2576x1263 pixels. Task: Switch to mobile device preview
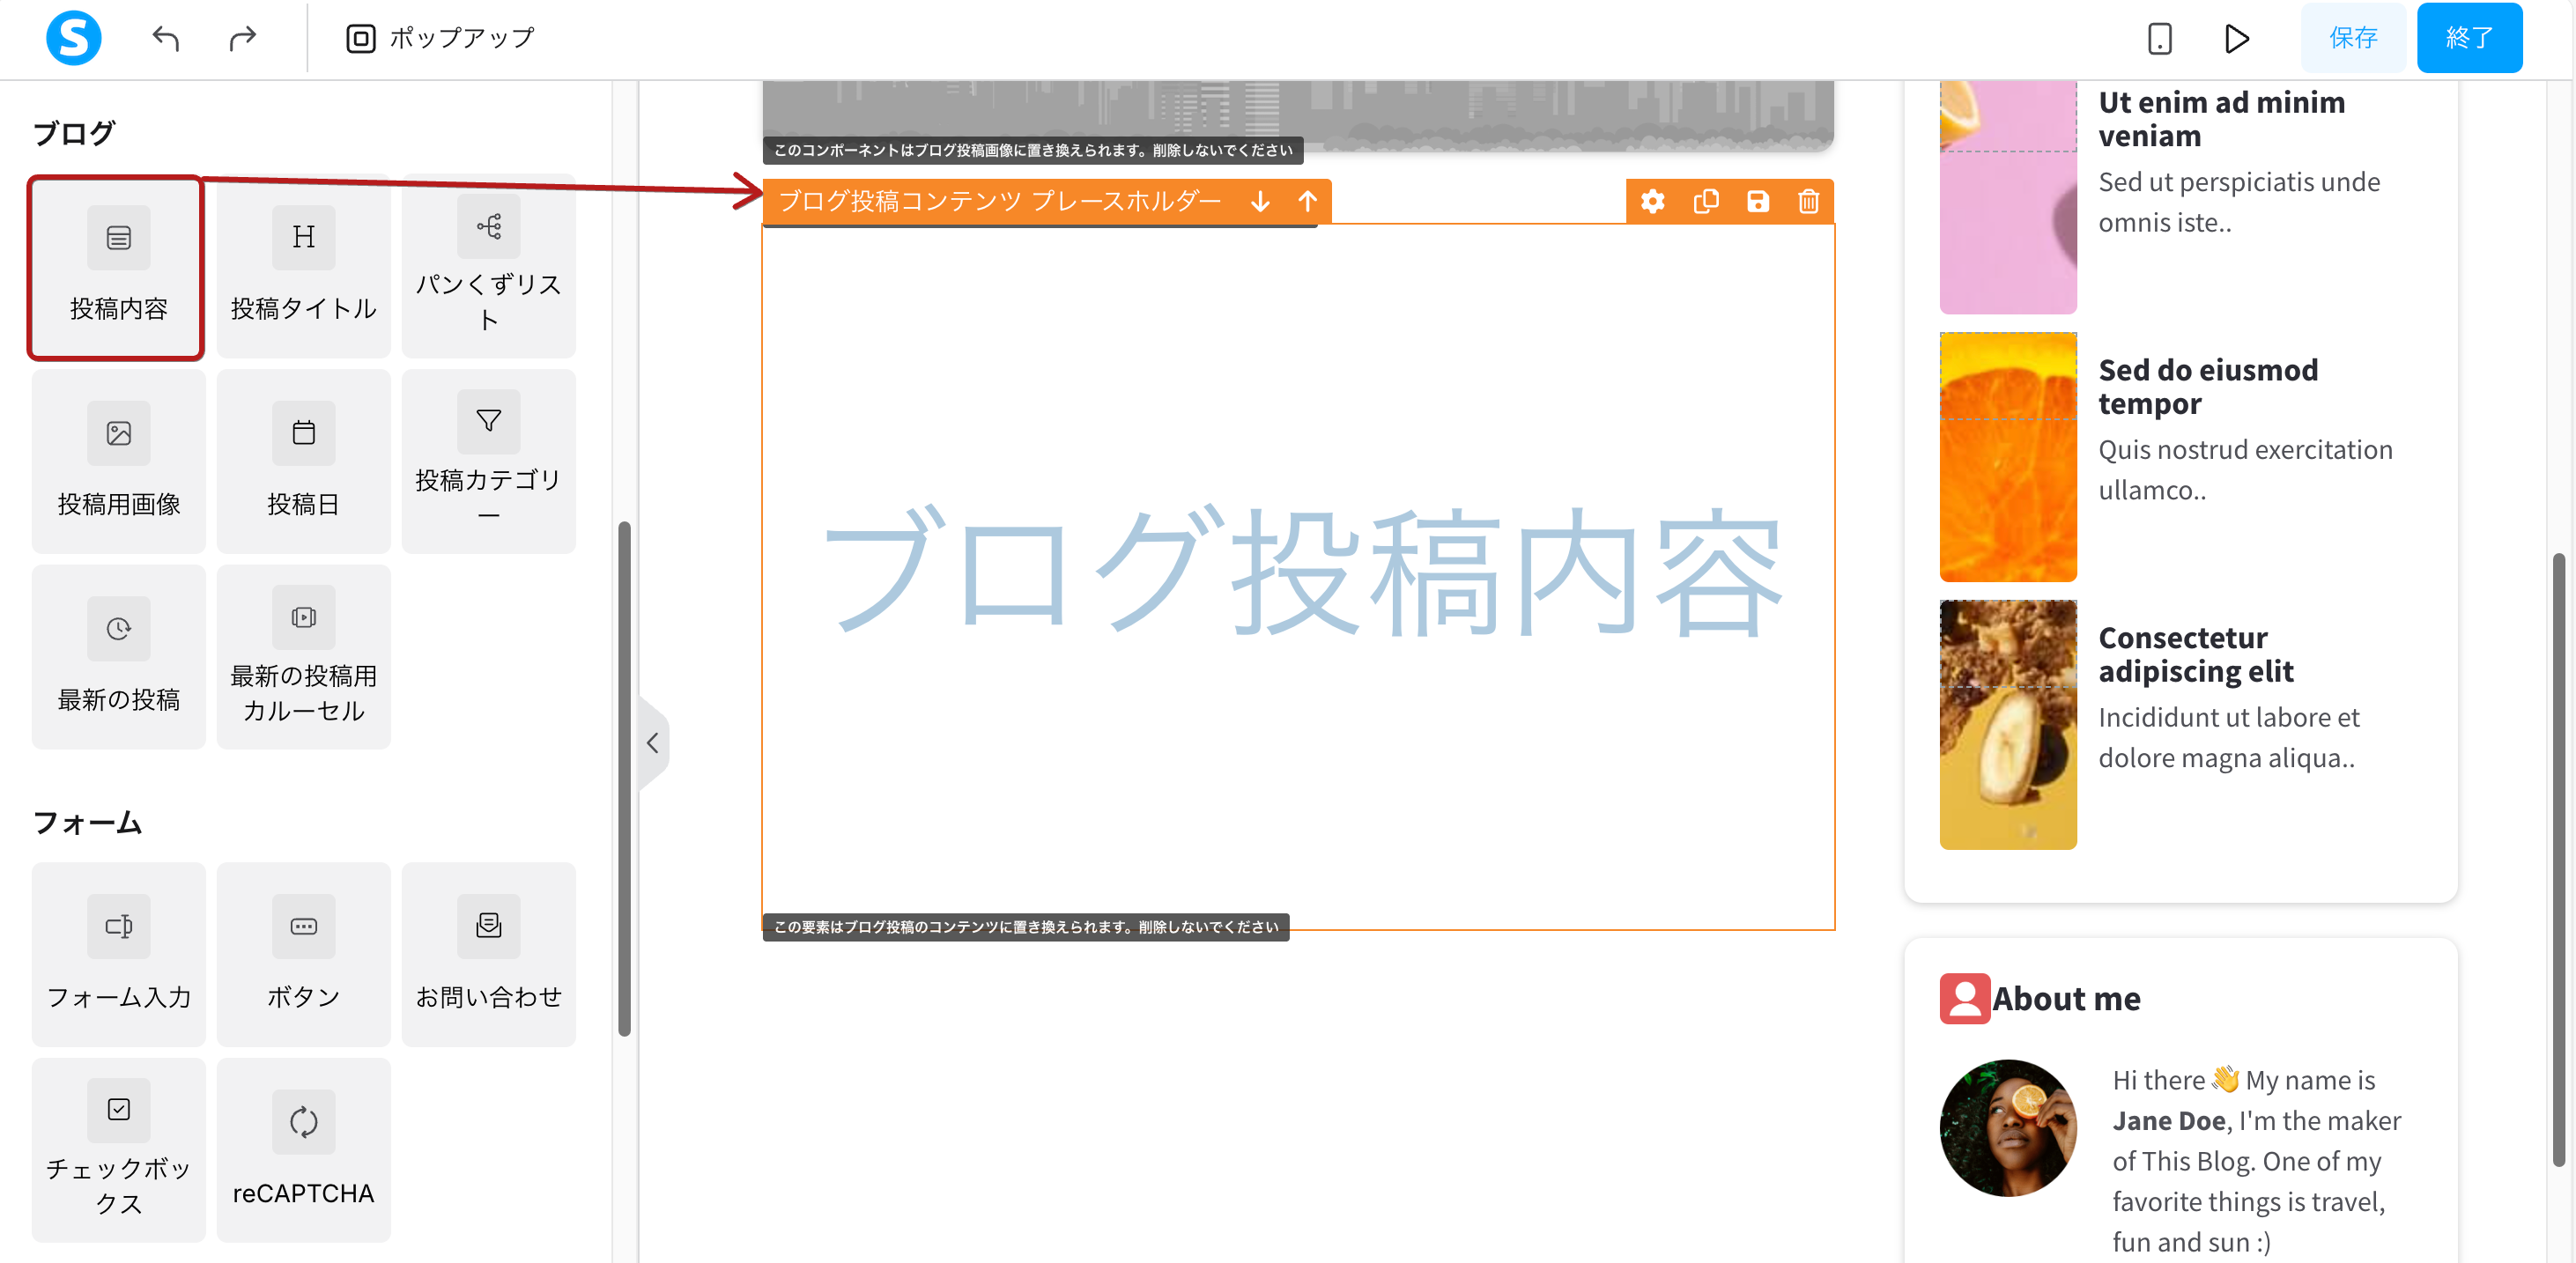(x=2159, y=38)
